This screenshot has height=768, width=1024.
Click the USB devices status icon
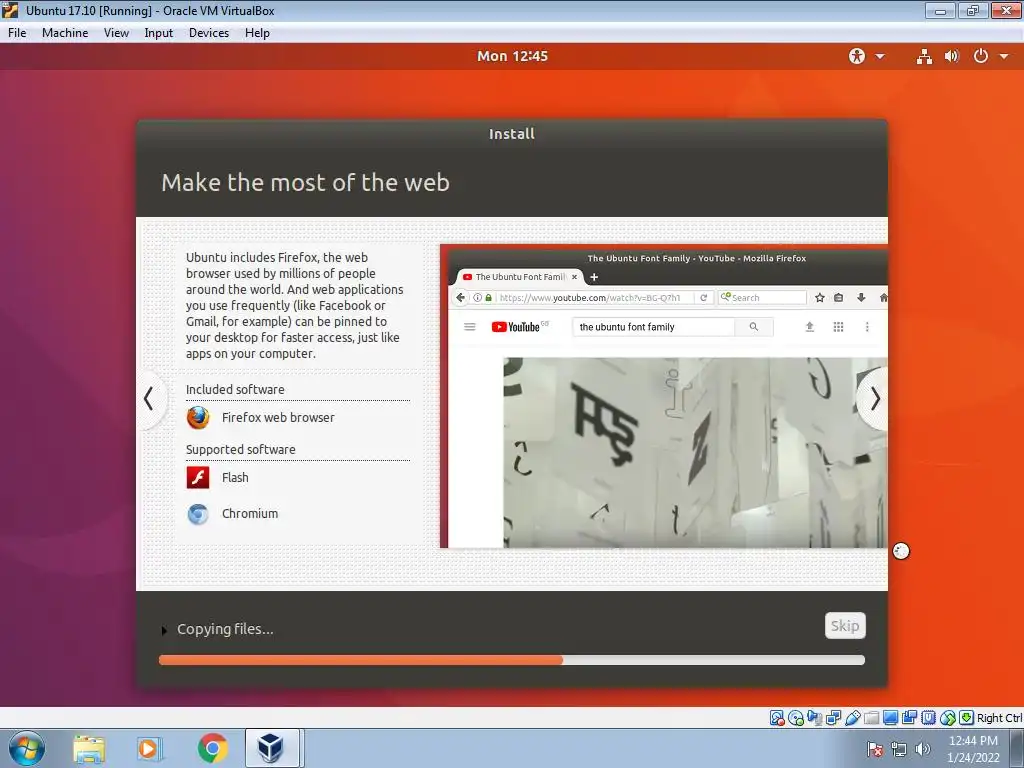coord(852,718)
